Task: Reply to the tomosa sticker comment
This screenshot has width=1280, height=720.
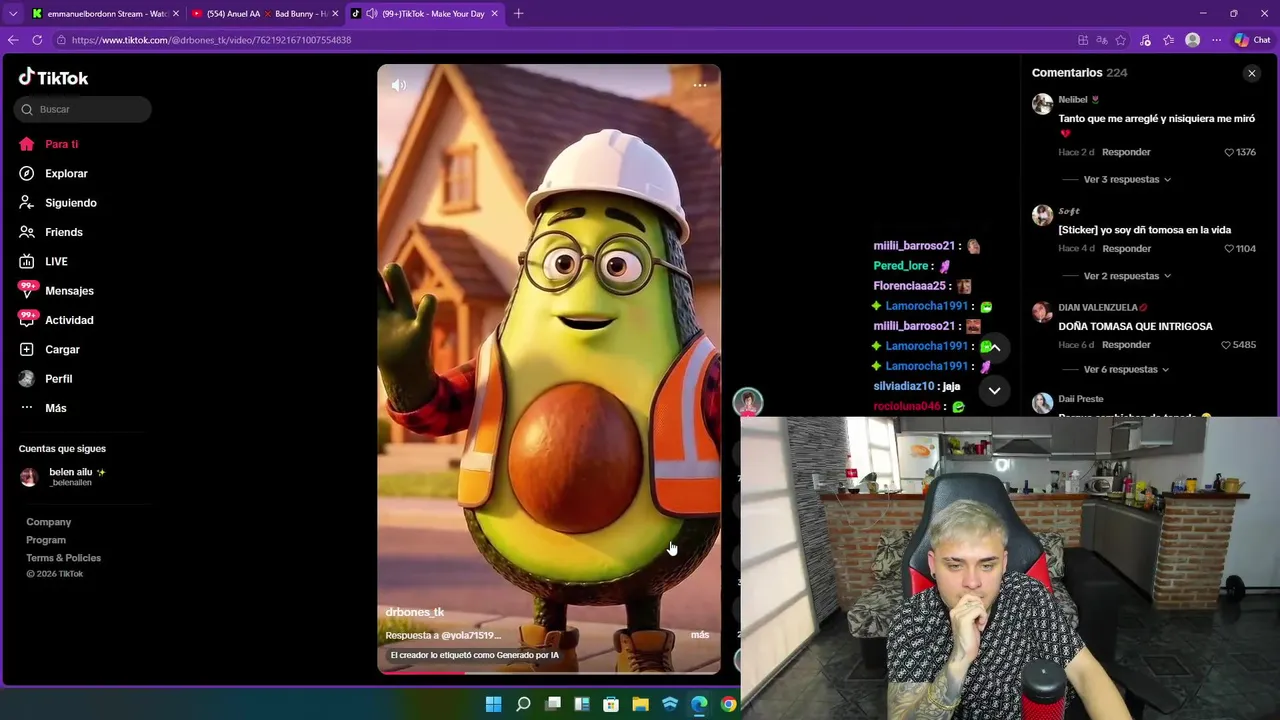Action: coord(1126,248)
